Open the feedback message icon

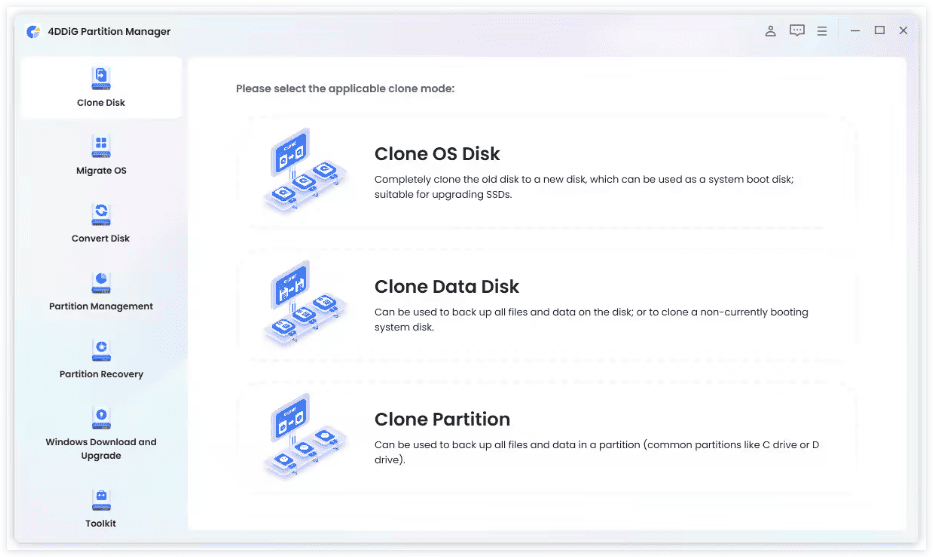[x=797, y=30]
